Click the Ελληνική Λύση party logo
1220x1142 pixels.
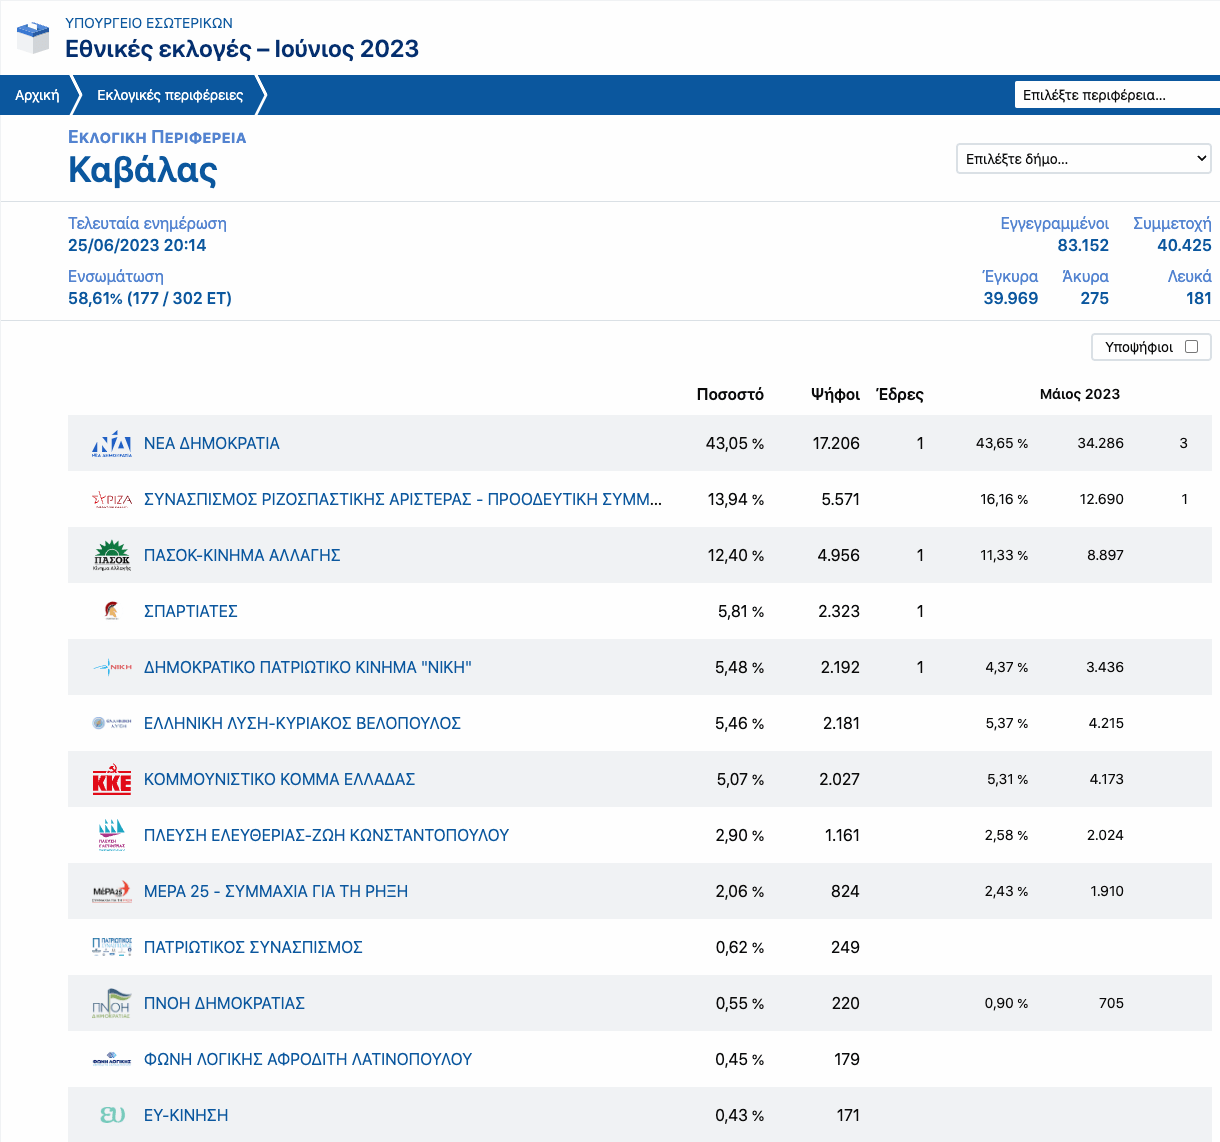(112, 723)
